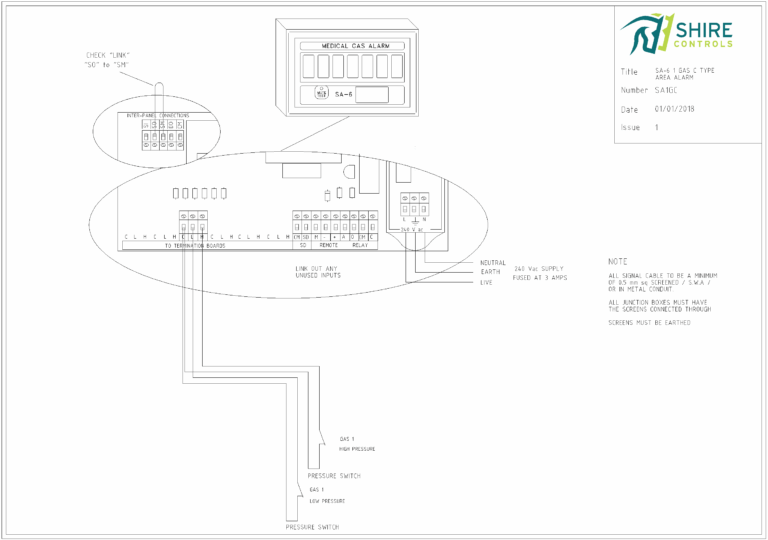Viewport: 768px width, 540px height.
Task: Click the "240 Vac Supply" text
Action: pos(539,268)
